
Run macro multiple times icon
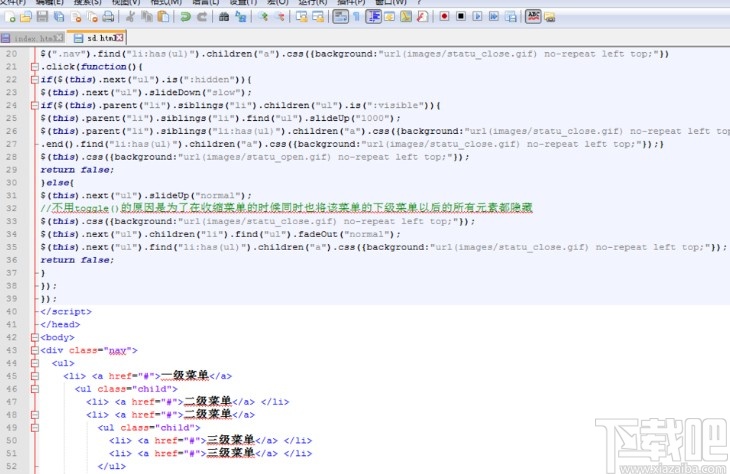pos(494,17)
